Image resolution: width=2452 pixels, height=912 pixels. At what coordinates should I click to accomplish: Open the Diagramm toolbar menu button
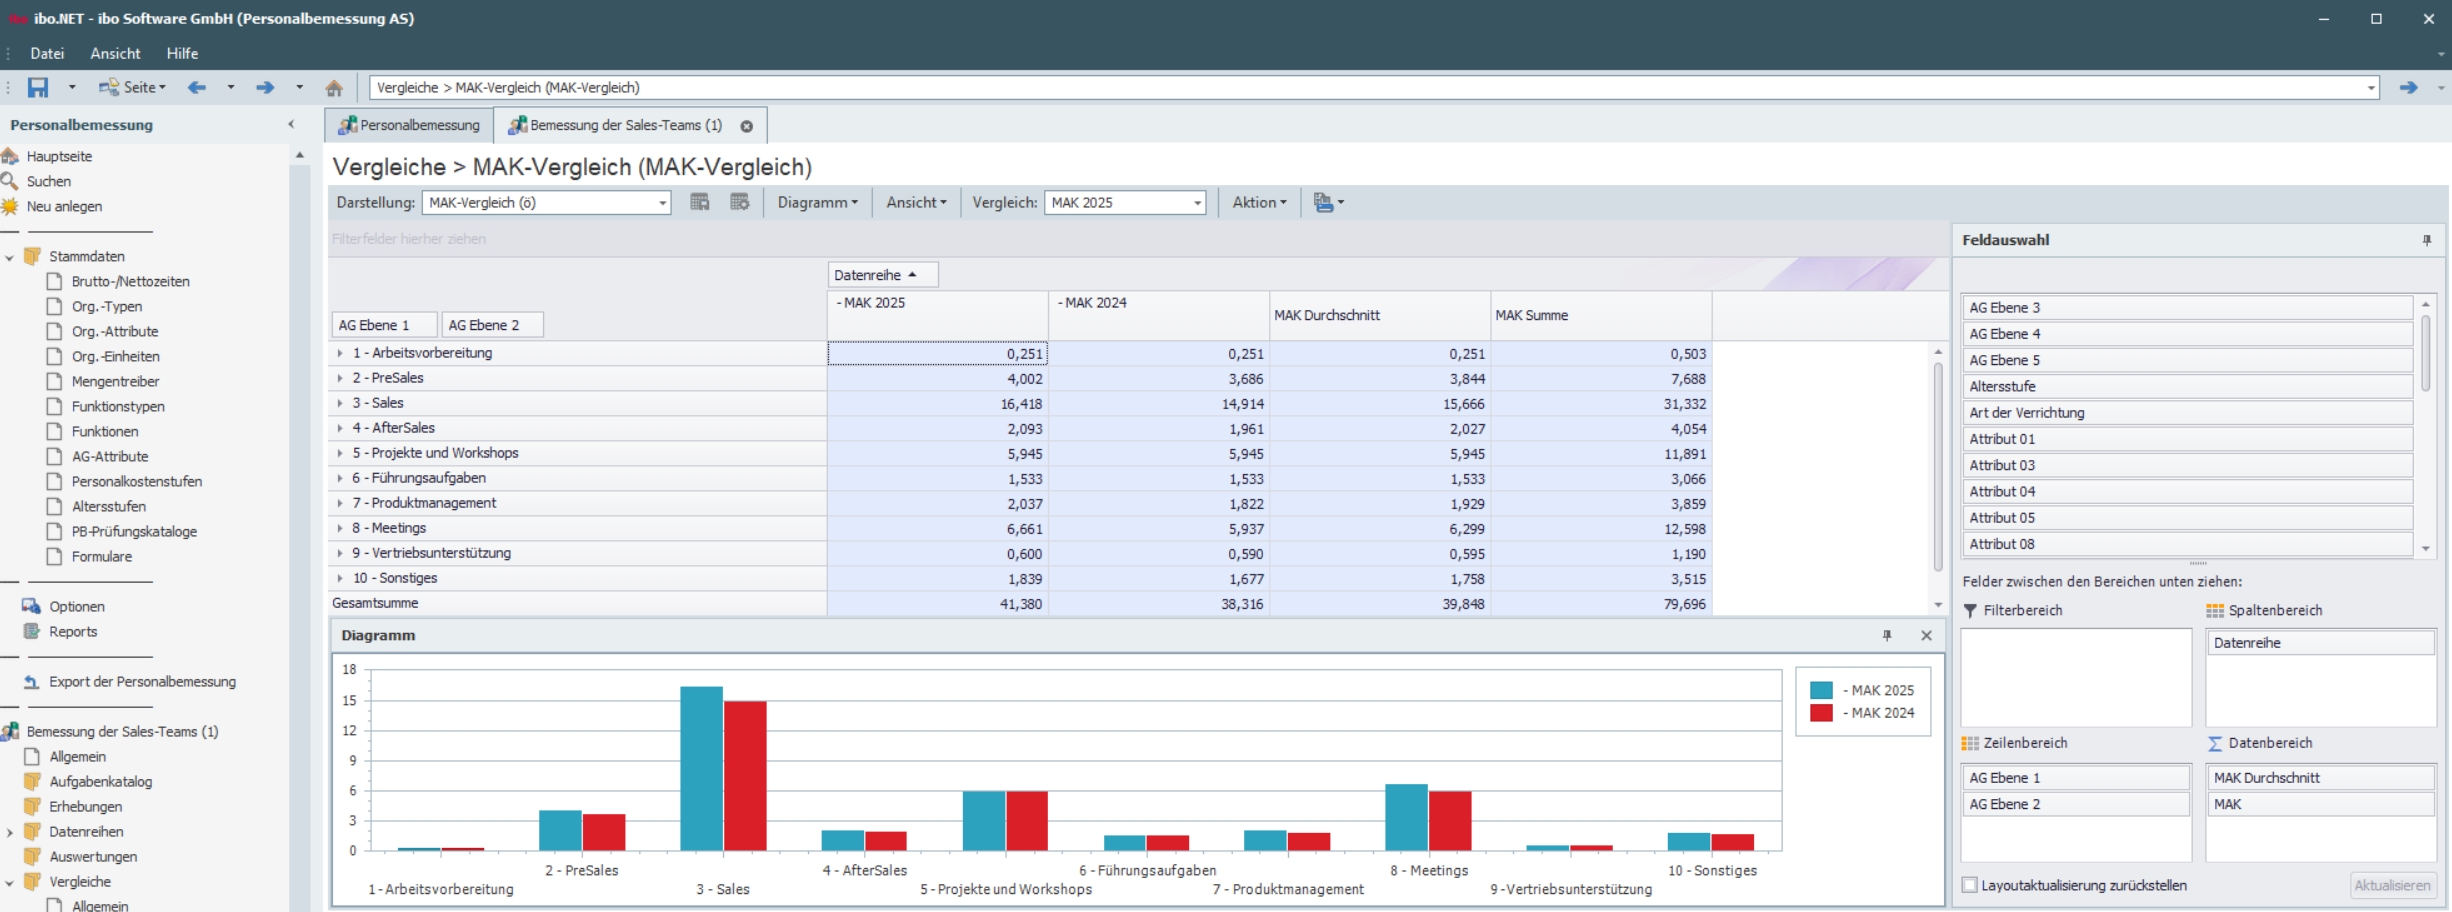point(817,202)
